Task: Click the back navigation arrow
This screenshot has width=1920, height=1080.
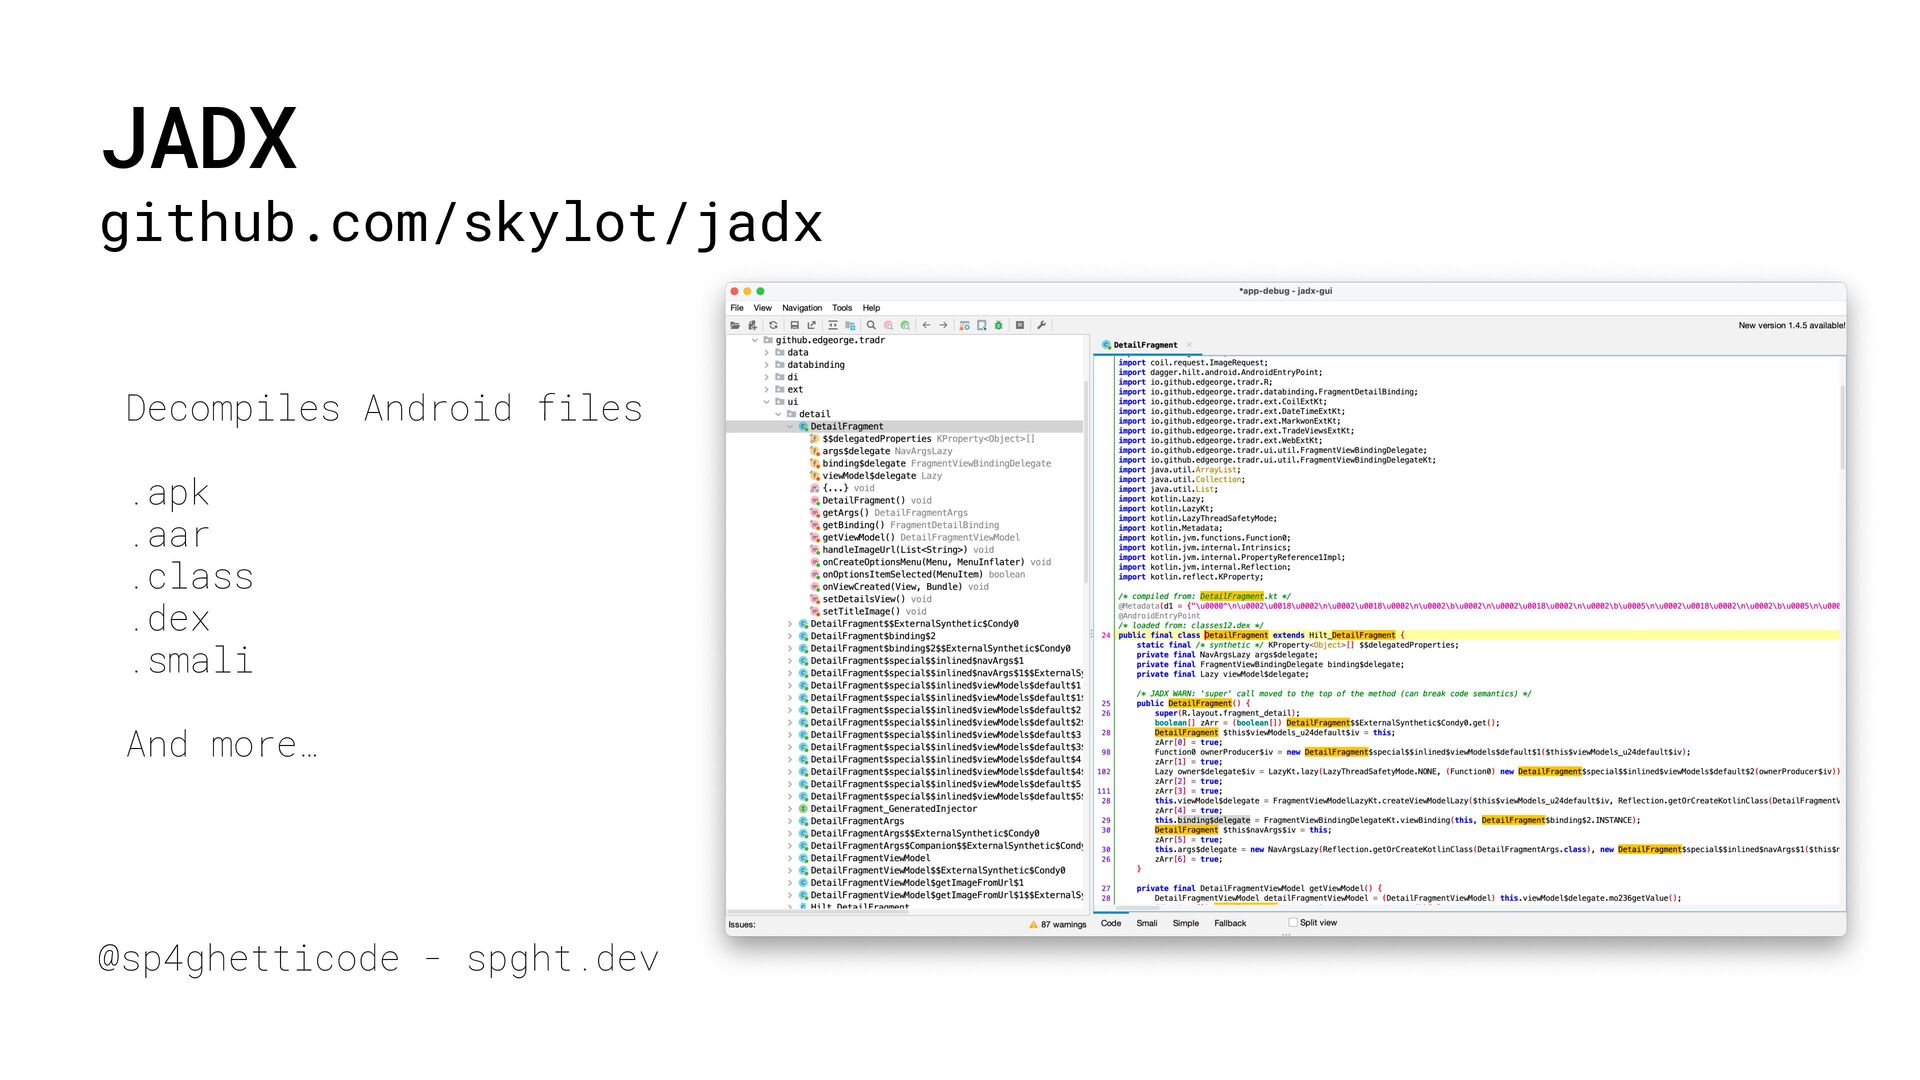Action: click(926, 325)
